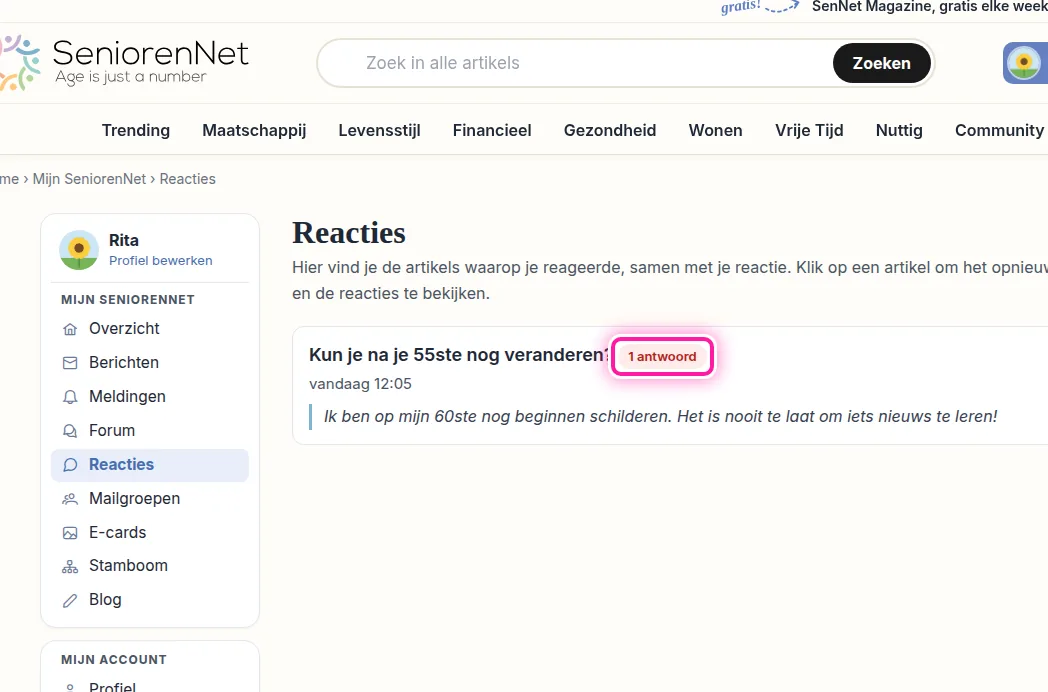Click the Rita username in sidebar

[124, 241]
